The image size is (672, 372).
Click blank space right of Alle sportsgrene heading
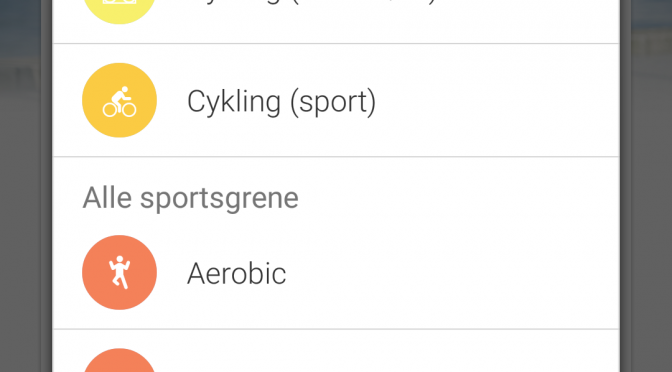coord(459,198)
